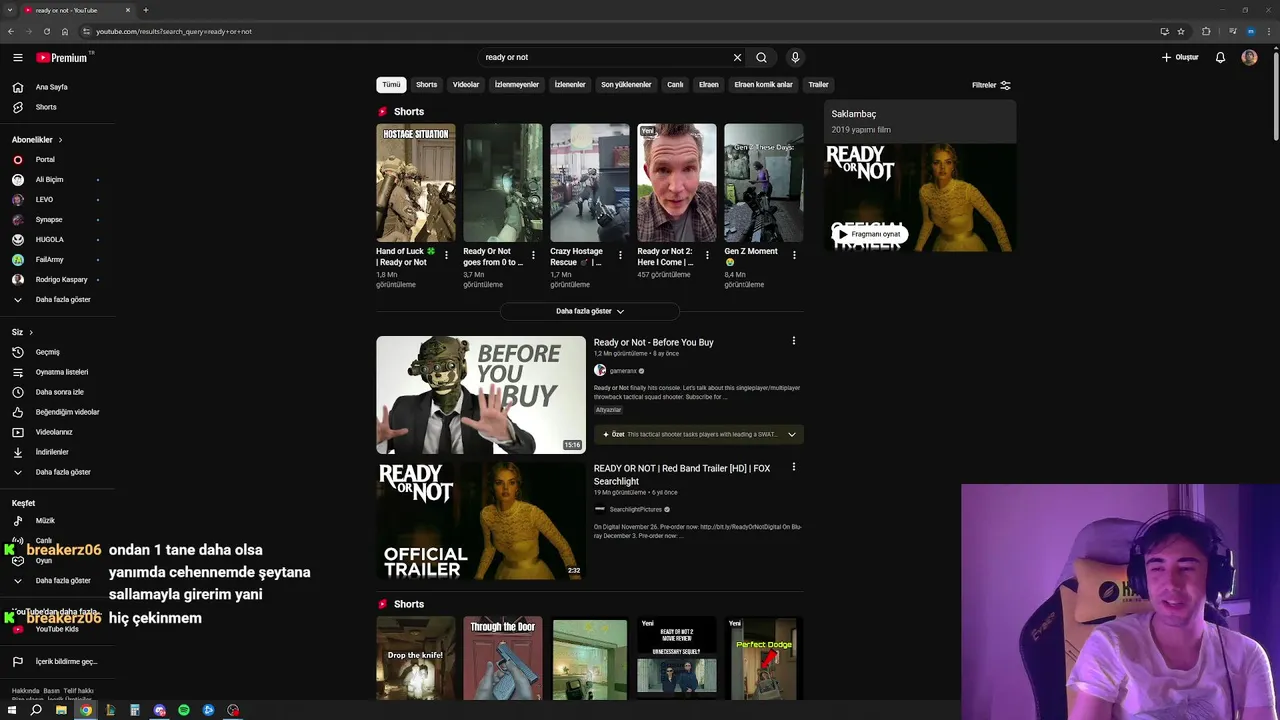
Task: Select the Shorts filter chip
Action: click(427, 85)
